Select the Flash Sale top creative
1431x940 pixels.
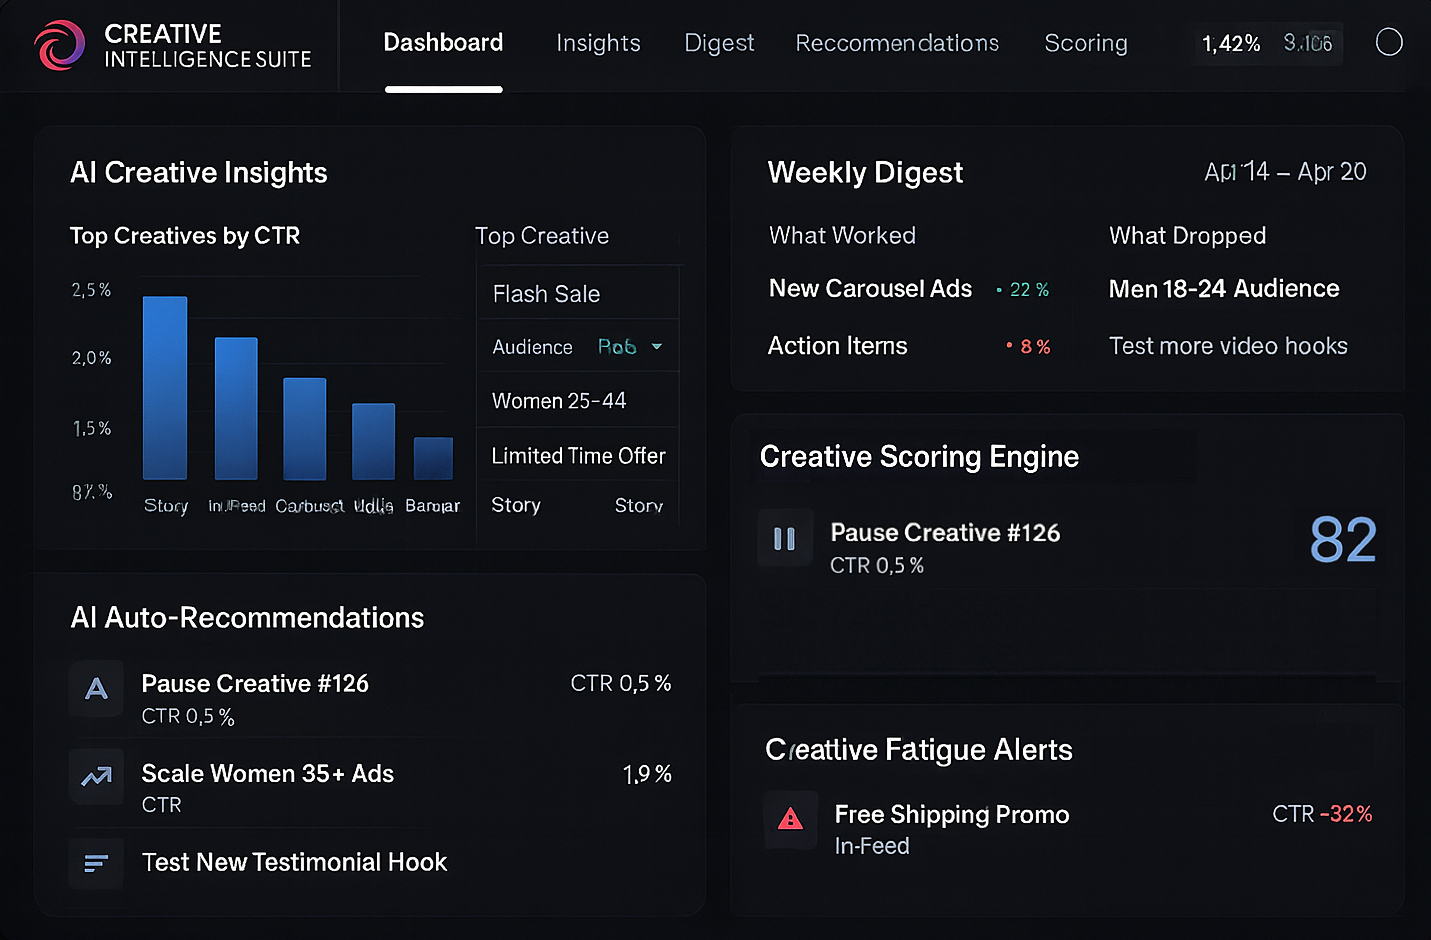(x=546, y=293)
